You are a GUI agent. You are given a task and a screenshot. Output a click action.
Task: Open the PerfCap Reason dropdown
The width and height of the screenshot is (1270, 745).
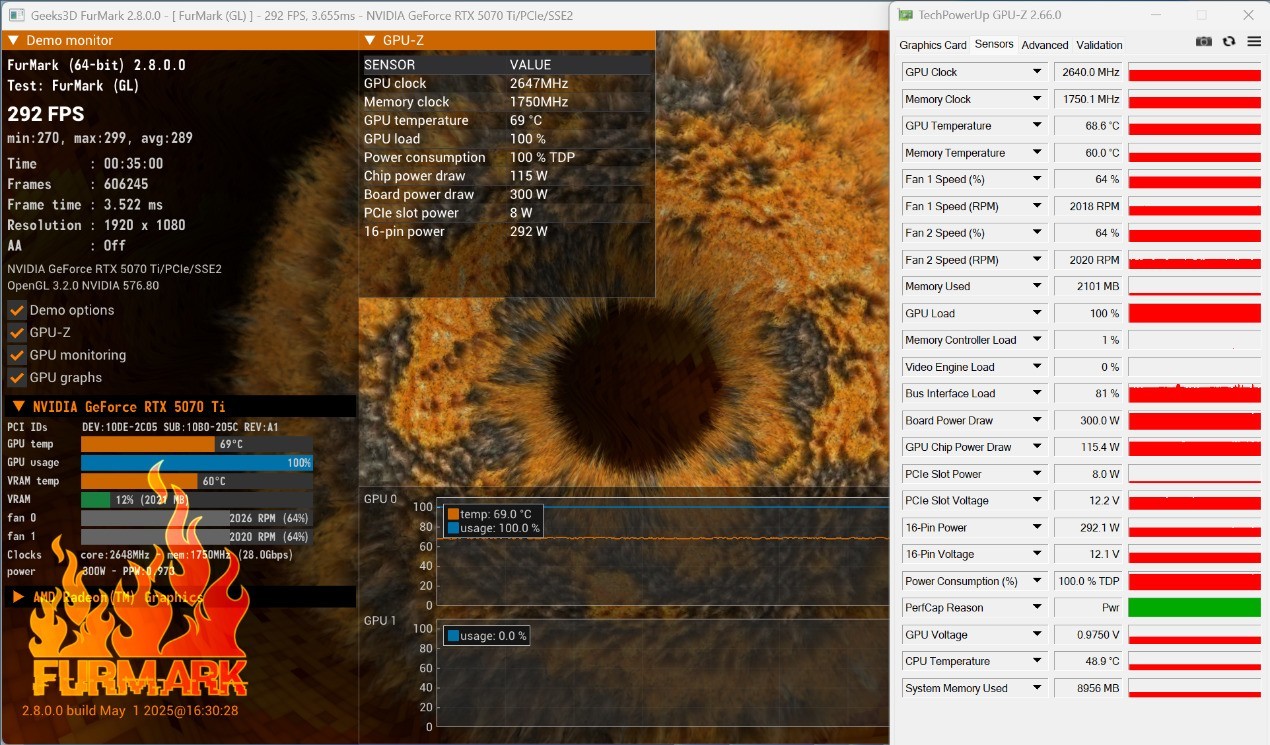click(x=1037, y=608)
